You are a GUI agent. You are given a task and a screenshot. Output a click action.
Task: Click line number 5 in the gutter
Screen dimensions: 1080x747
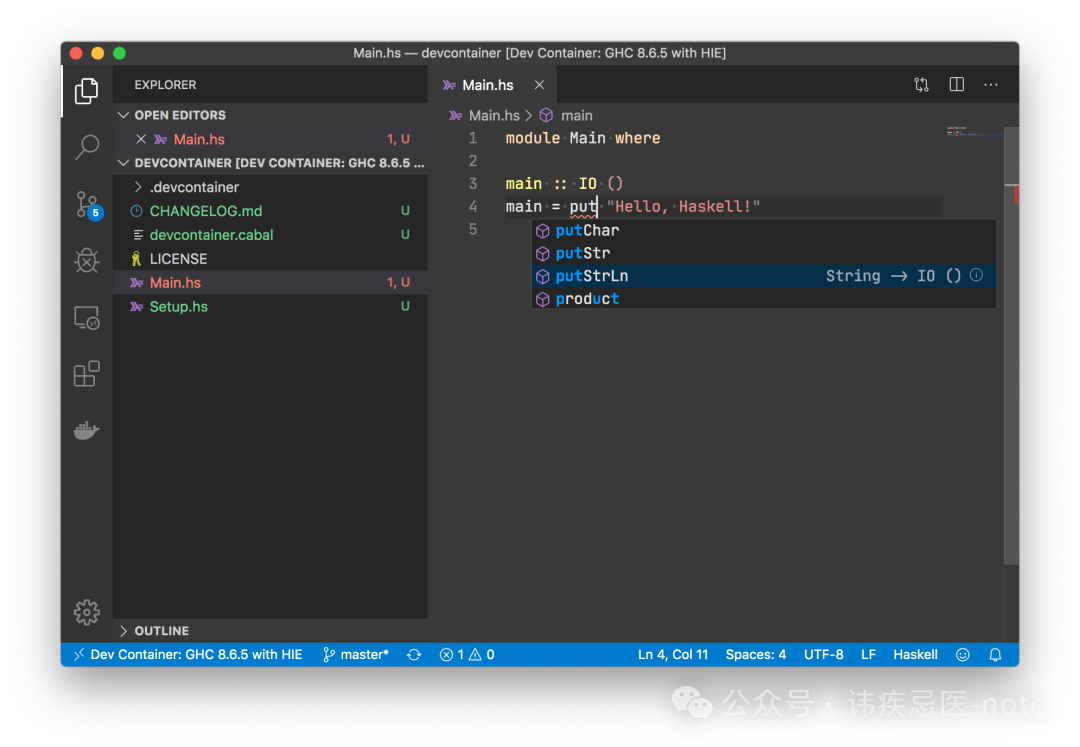tap(472, 229)
